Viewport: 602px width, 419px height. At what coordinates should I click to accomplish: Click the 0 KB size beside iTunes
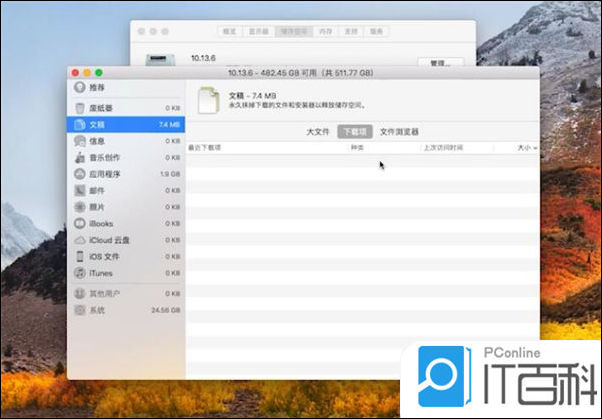(x=173, y=273)
